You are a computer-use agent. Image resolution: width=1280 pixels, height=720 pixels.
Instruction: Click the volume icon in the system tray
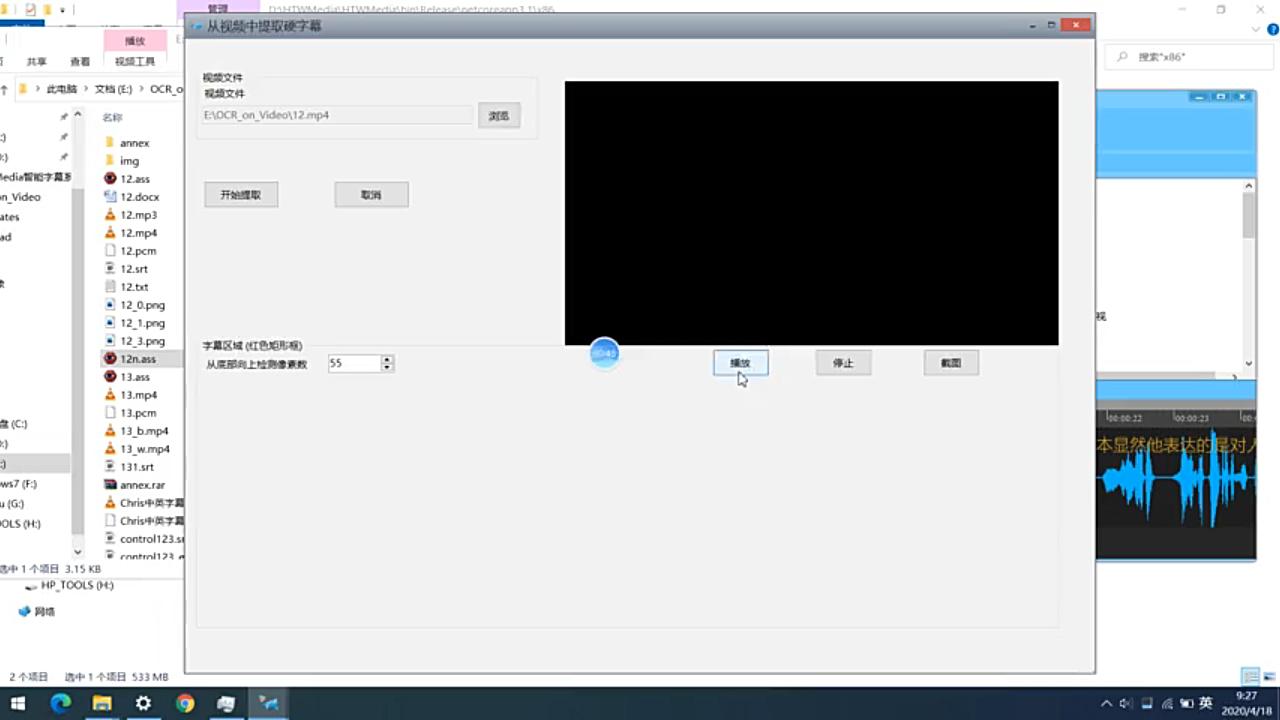[x=1125, y=704]
